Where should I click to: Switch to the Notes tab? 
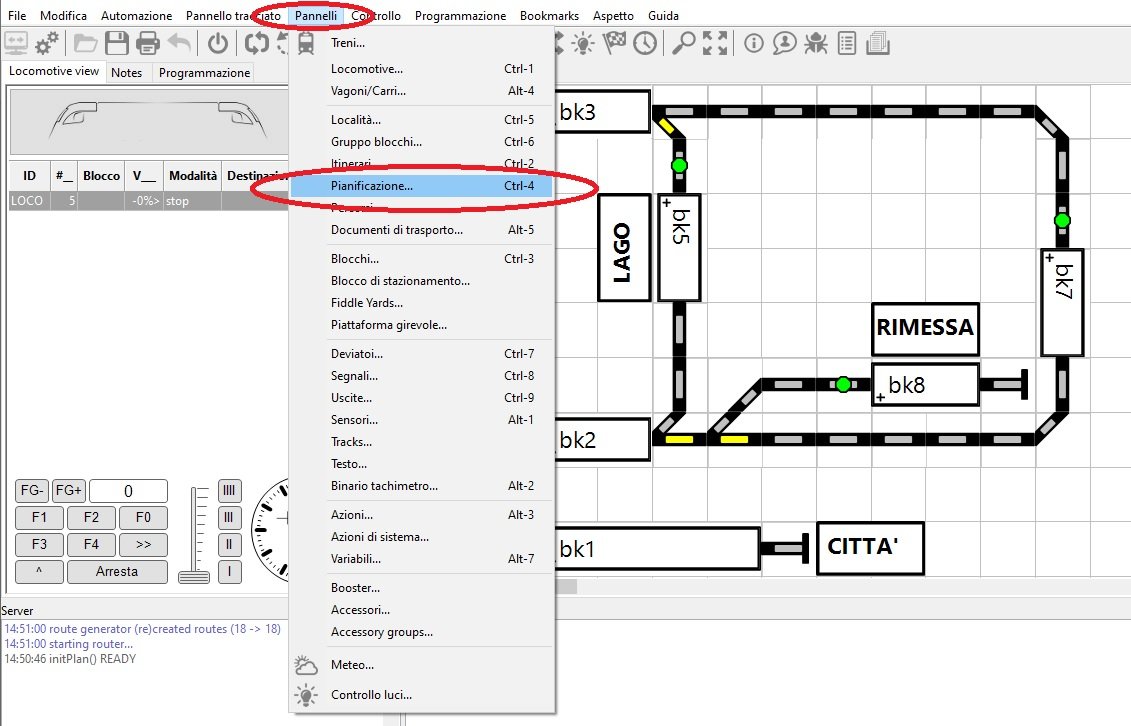pyautogui.click(x=127, y=73)
